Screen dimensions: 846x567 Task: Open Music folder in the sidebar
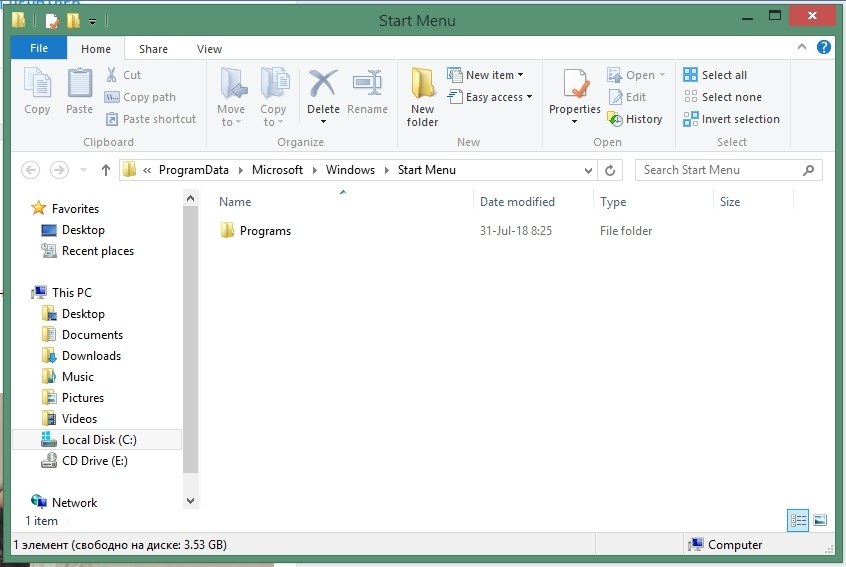pos(68,377)
